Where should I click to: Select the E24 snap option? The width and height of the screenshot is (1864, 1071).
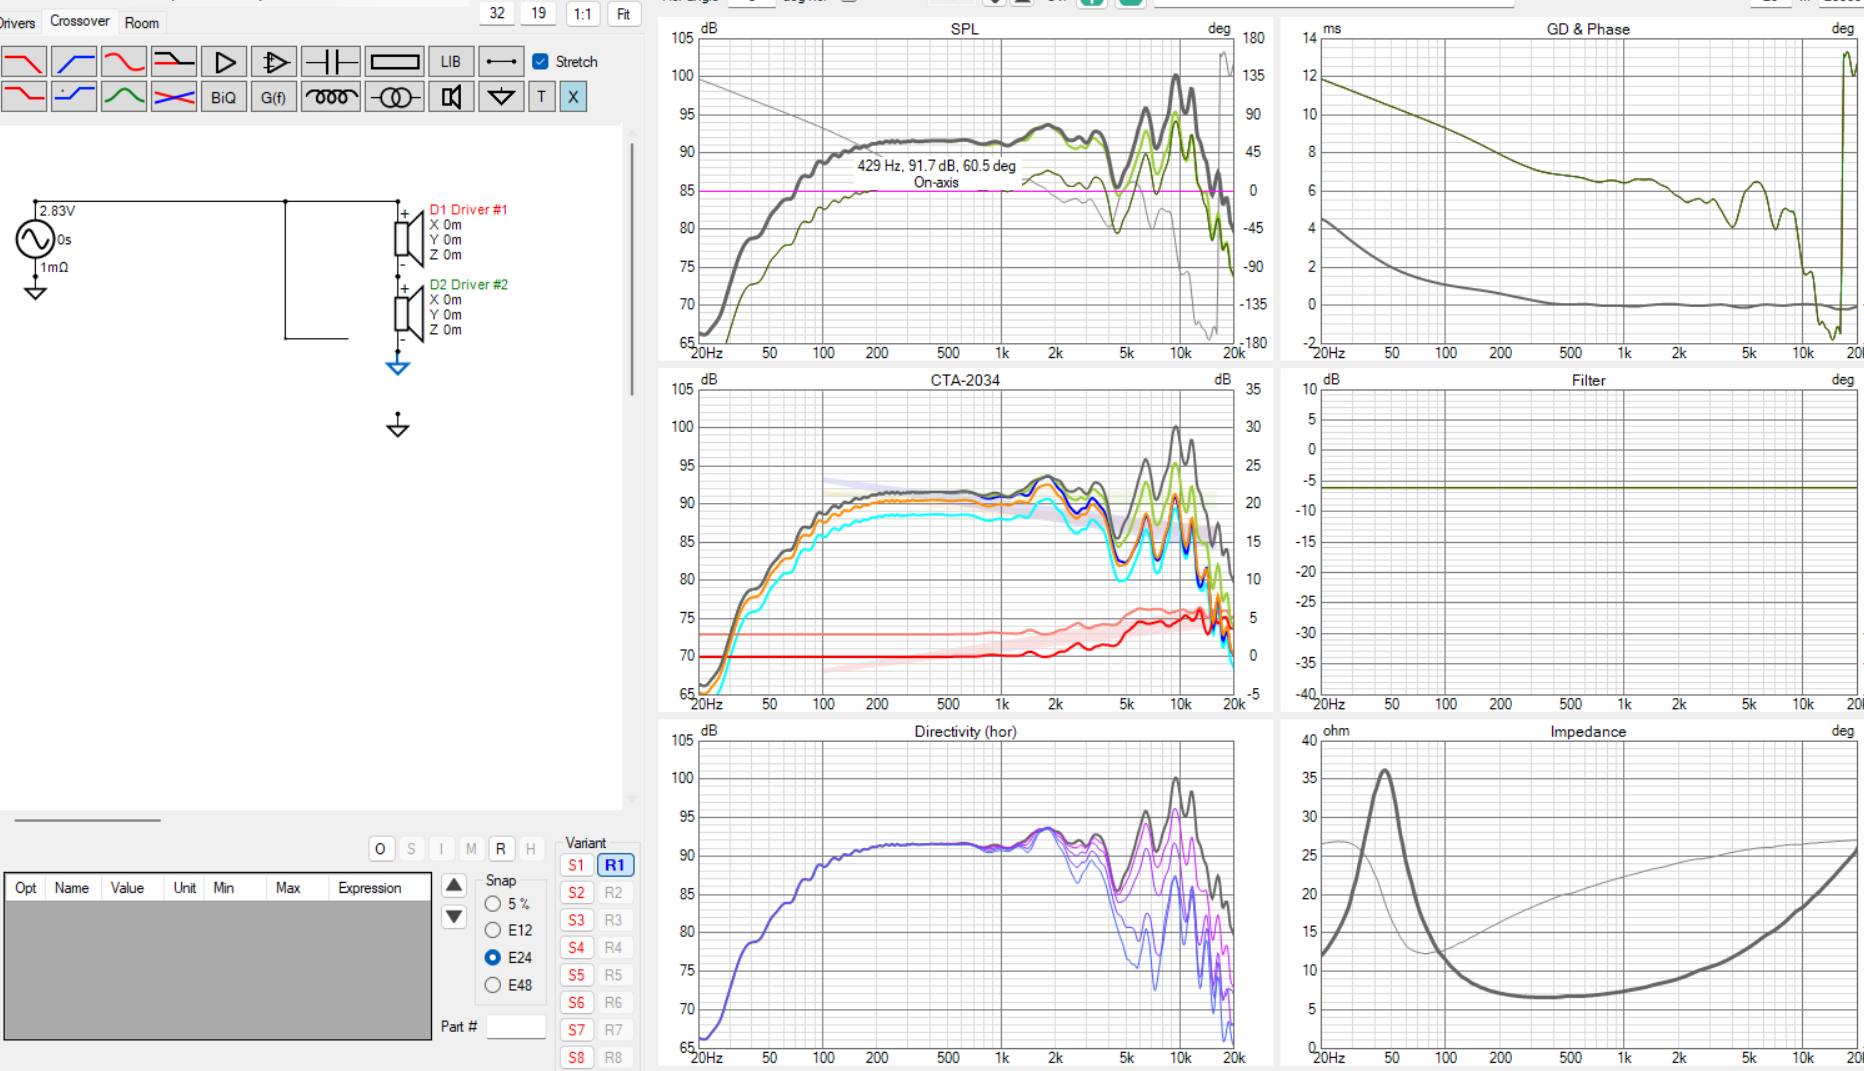[493, 957]
